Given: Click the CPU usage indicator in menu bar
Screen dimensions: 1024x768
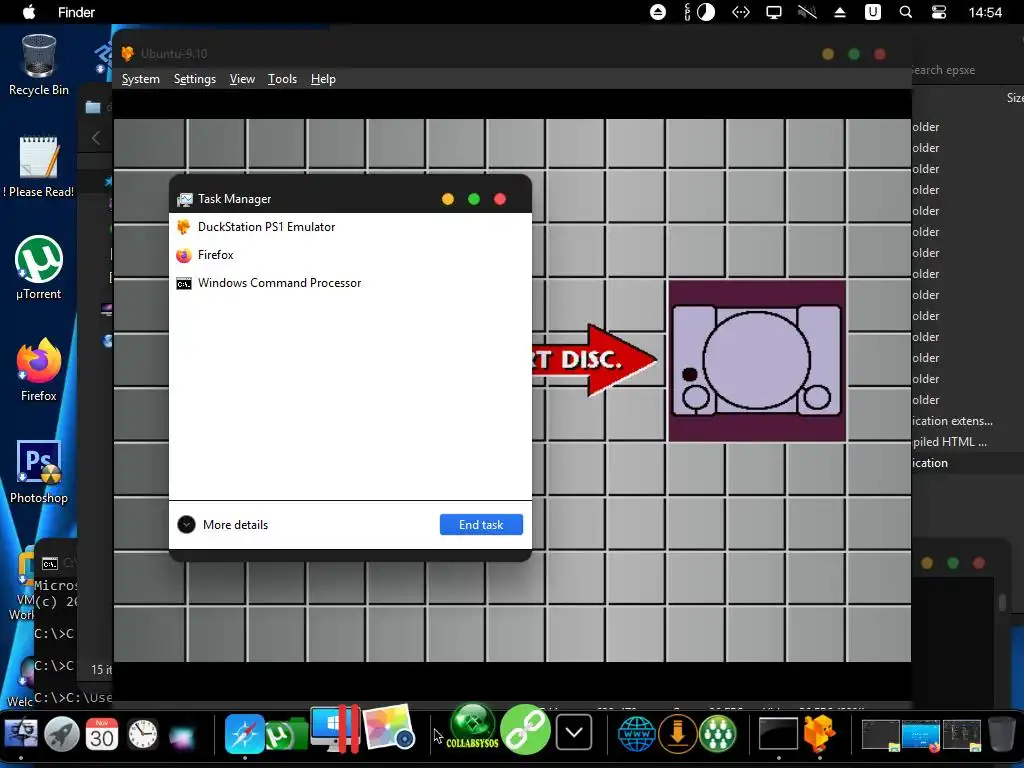Looking at the screenshot, I should [x=699, y=12].
